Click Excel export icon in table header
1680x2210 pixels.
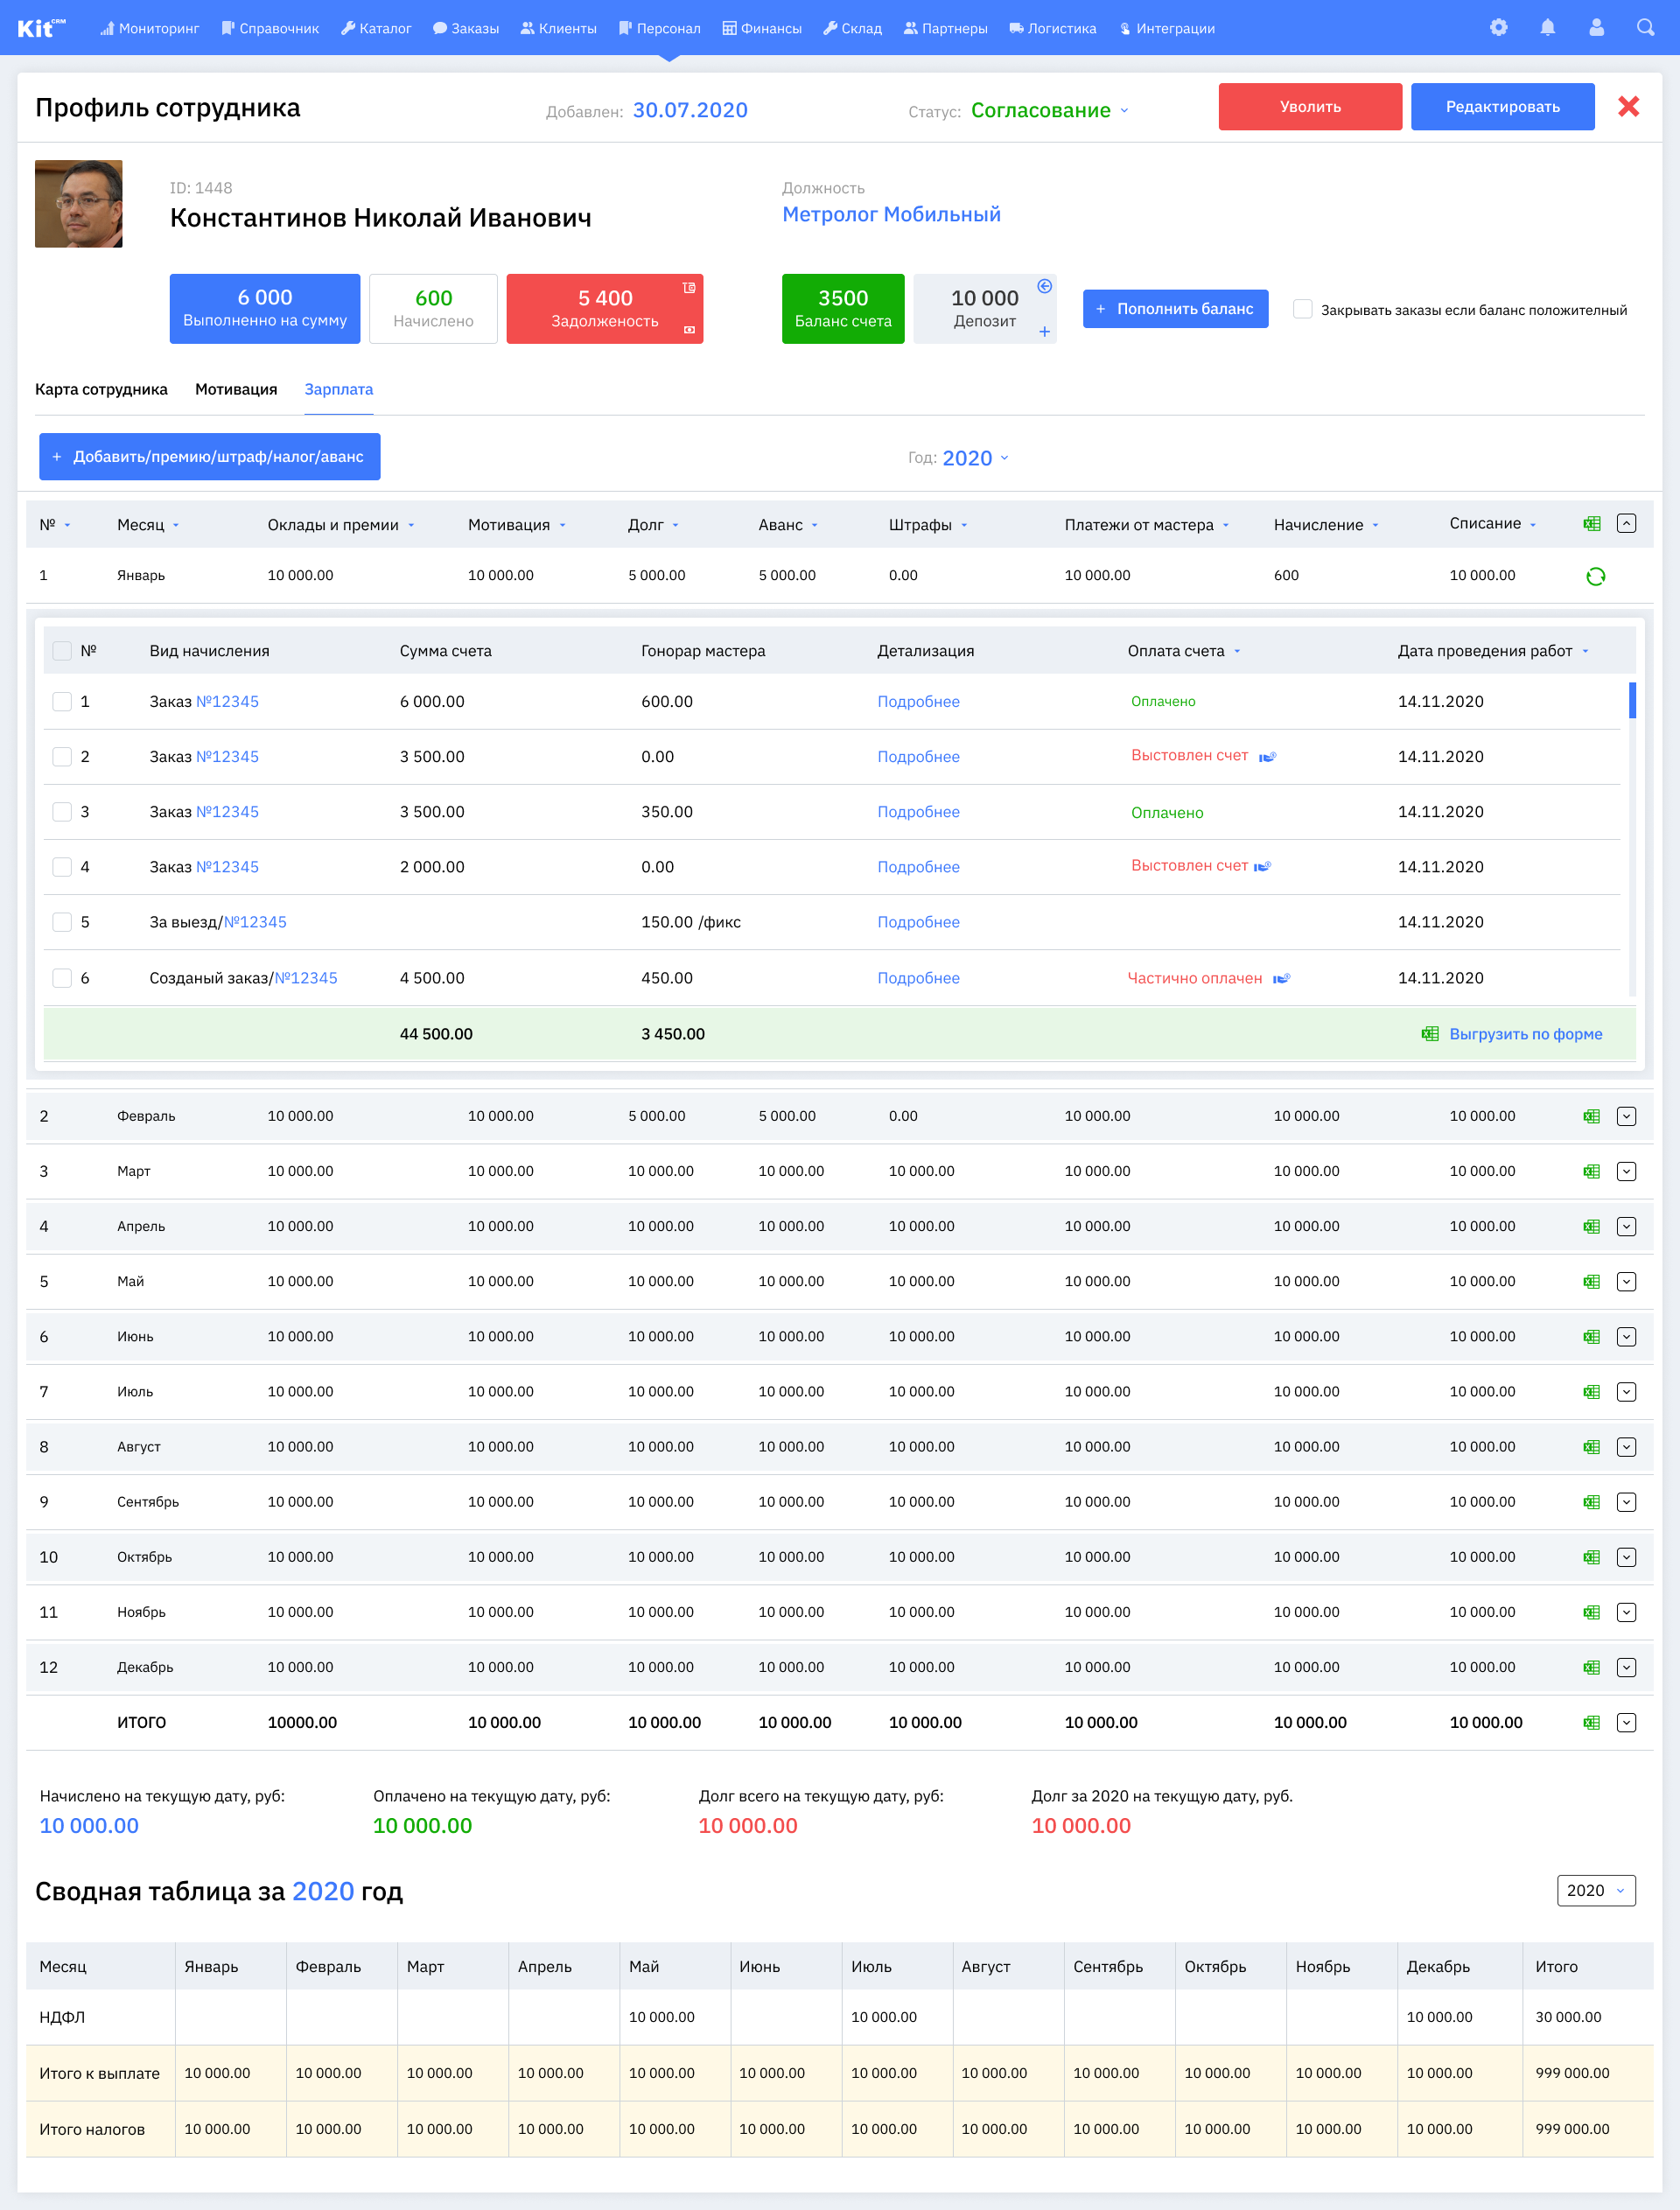coord(1591,524)
